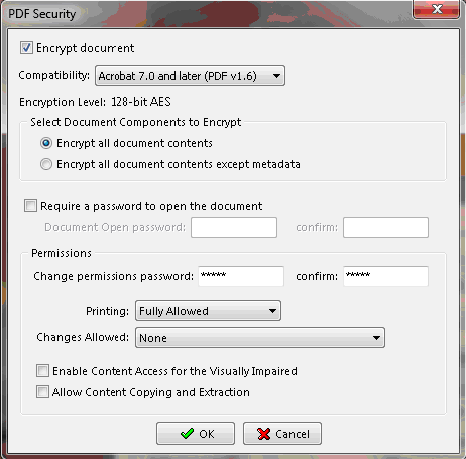This screenshot has width=466, height=459.
Task: Confirm settings with the OK button
Action: pos(195,434)
